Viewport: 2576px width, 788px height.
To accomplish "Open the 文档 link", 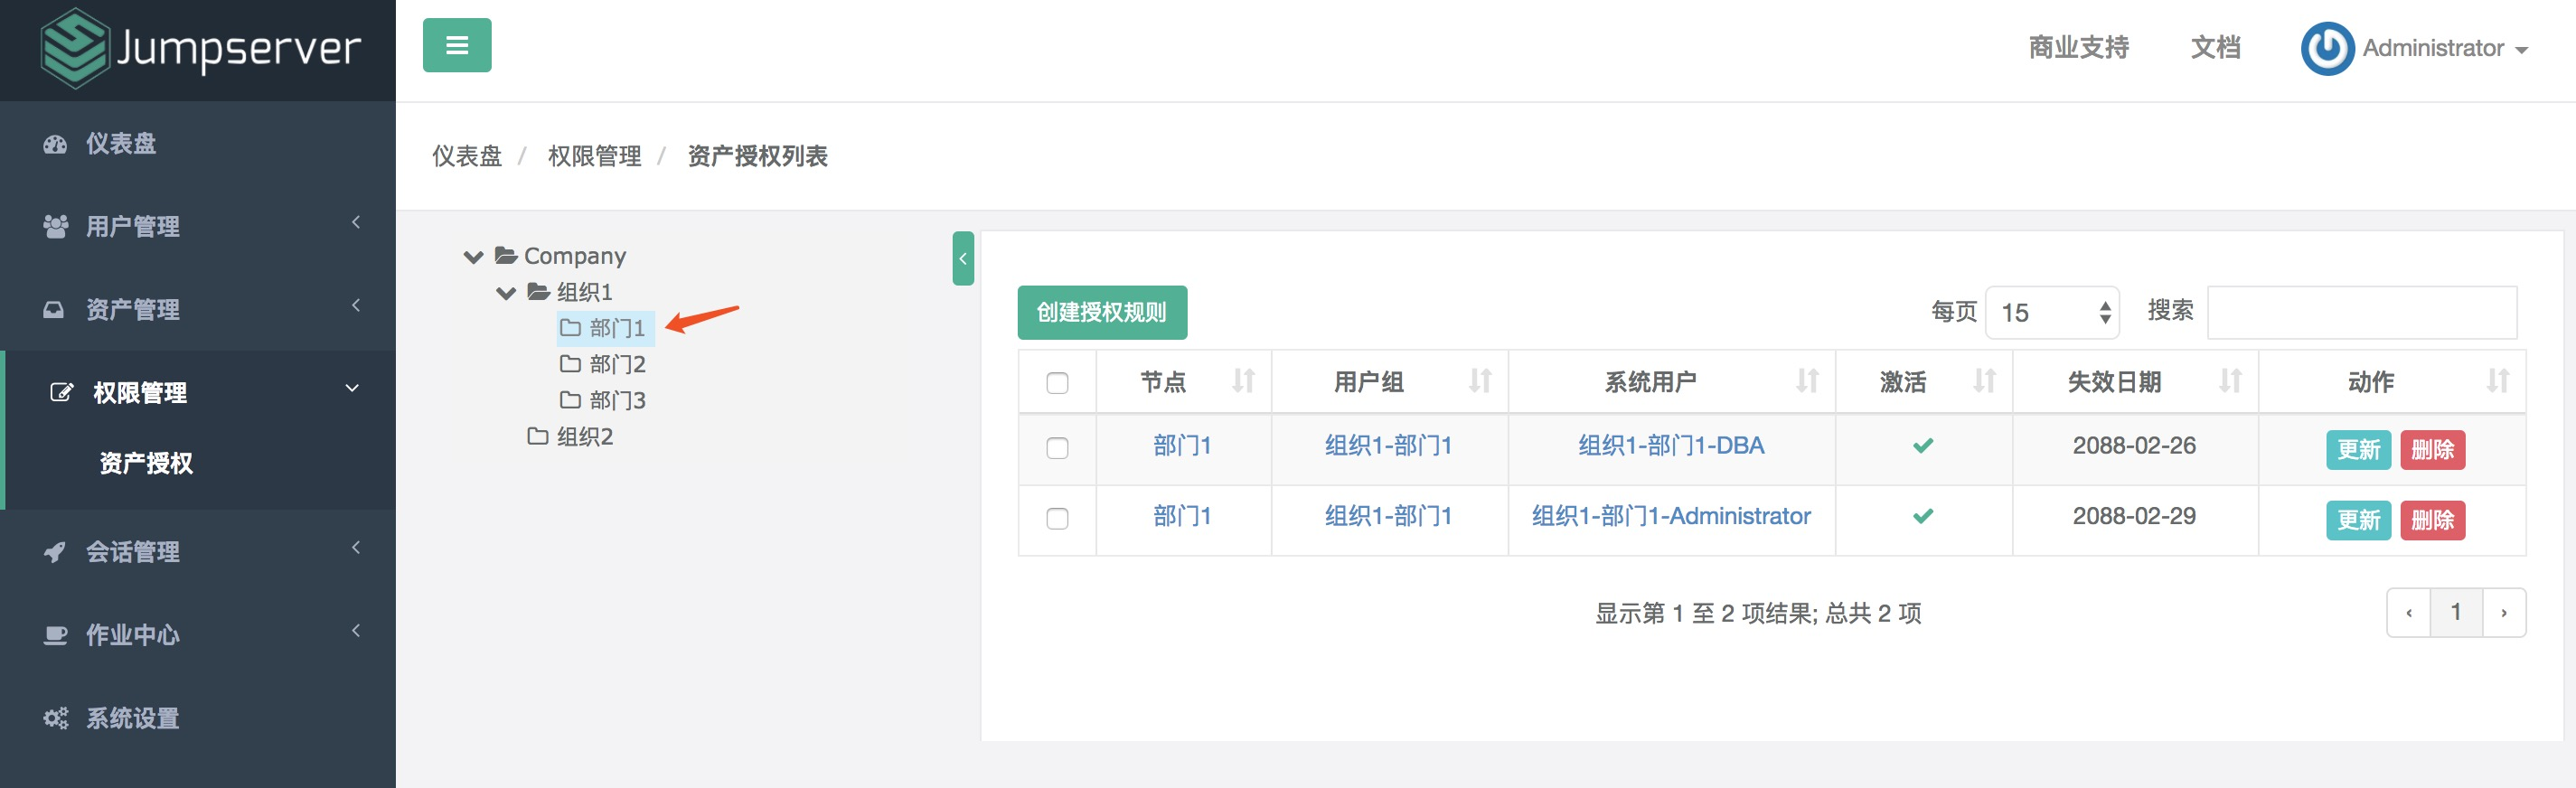I will pos(2215,47).
